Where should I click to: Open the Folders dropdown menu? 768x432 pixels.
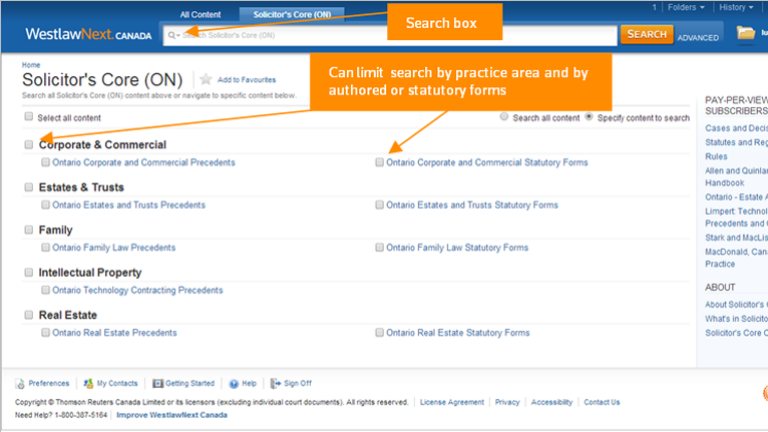(x=686, y=7)
